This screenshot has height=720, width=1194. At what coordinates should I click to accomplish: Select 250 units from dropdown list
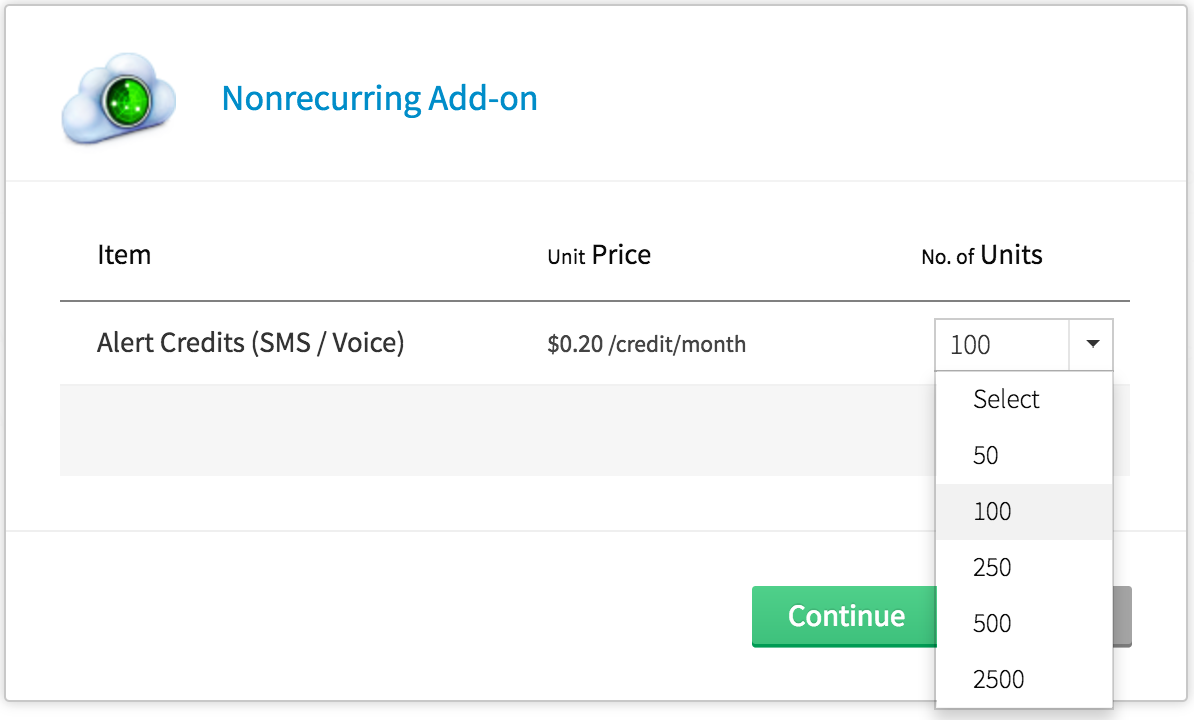(992, 567)
